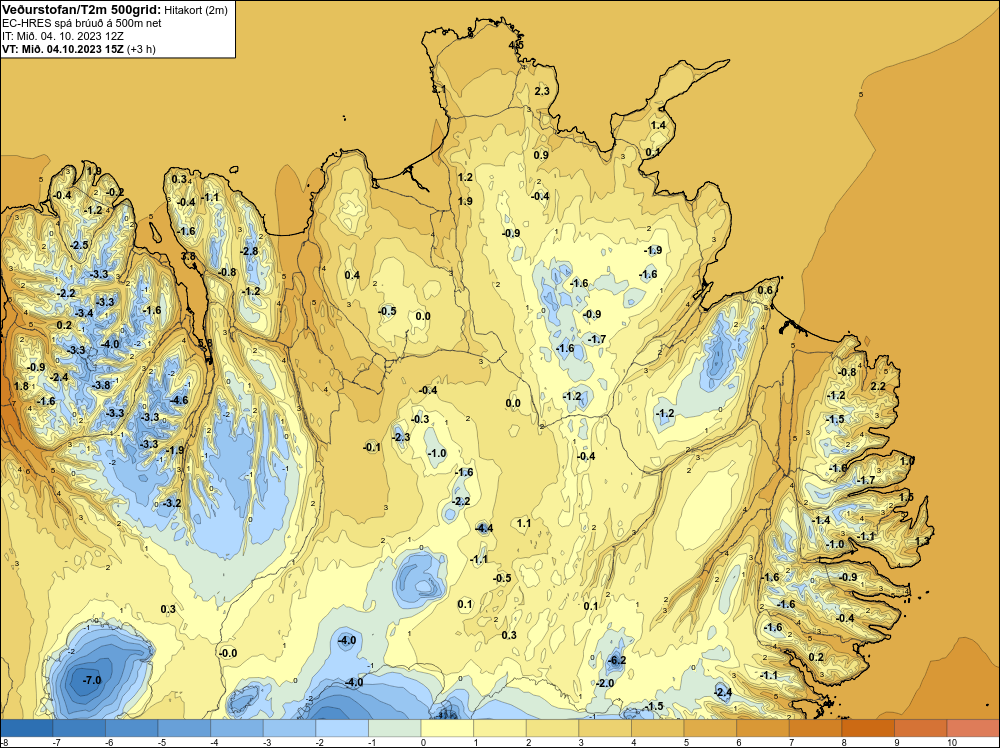1000x748 pixels.
Task: Click the 4.5 value at the northern tip
Action: [x=516, y=45]
